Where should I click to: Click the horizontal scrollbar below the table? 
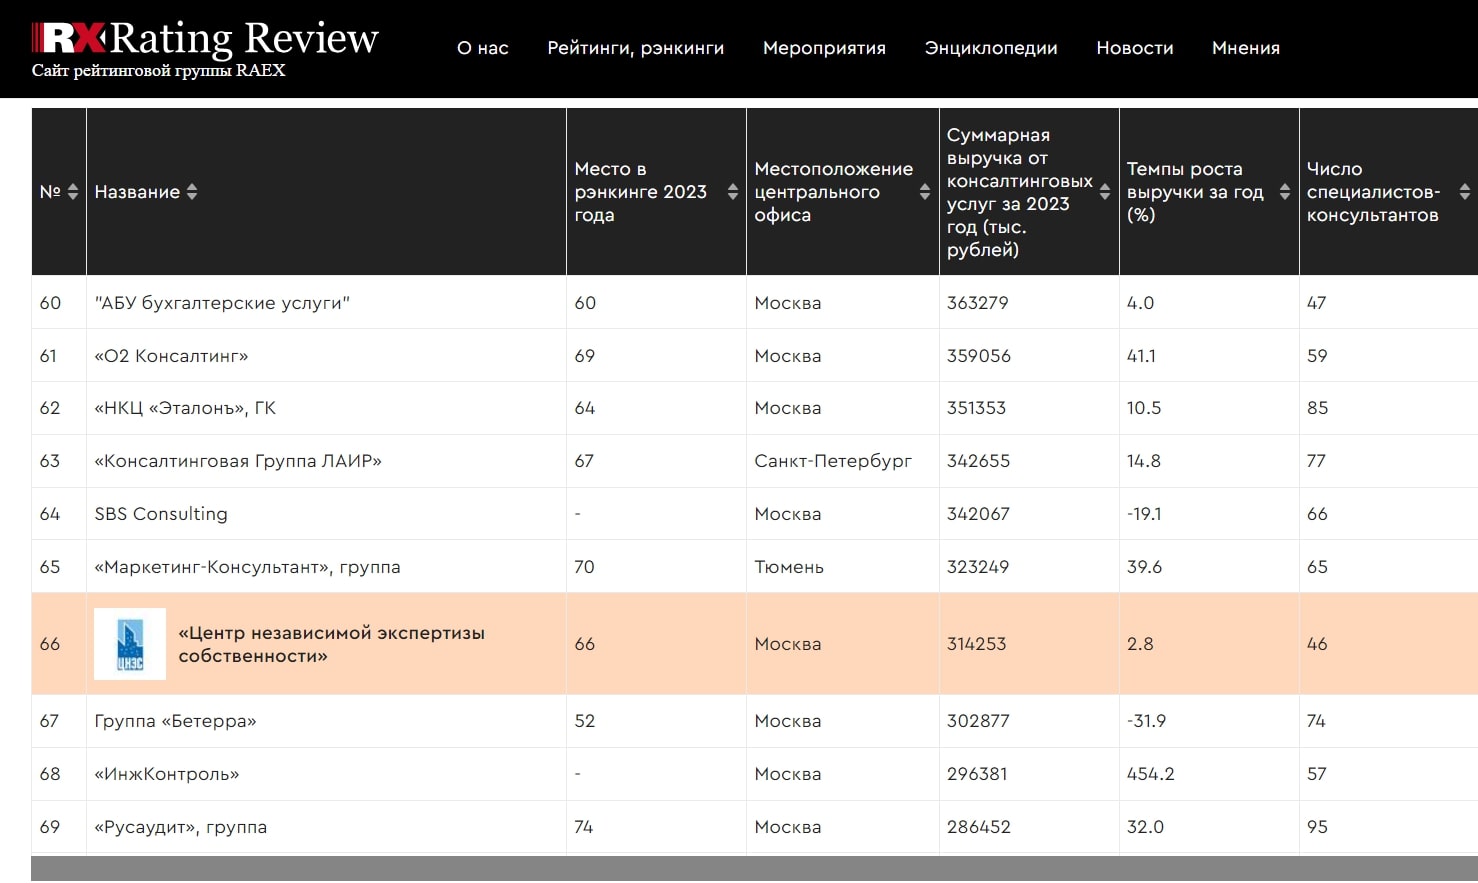click(x=754, y=868)
